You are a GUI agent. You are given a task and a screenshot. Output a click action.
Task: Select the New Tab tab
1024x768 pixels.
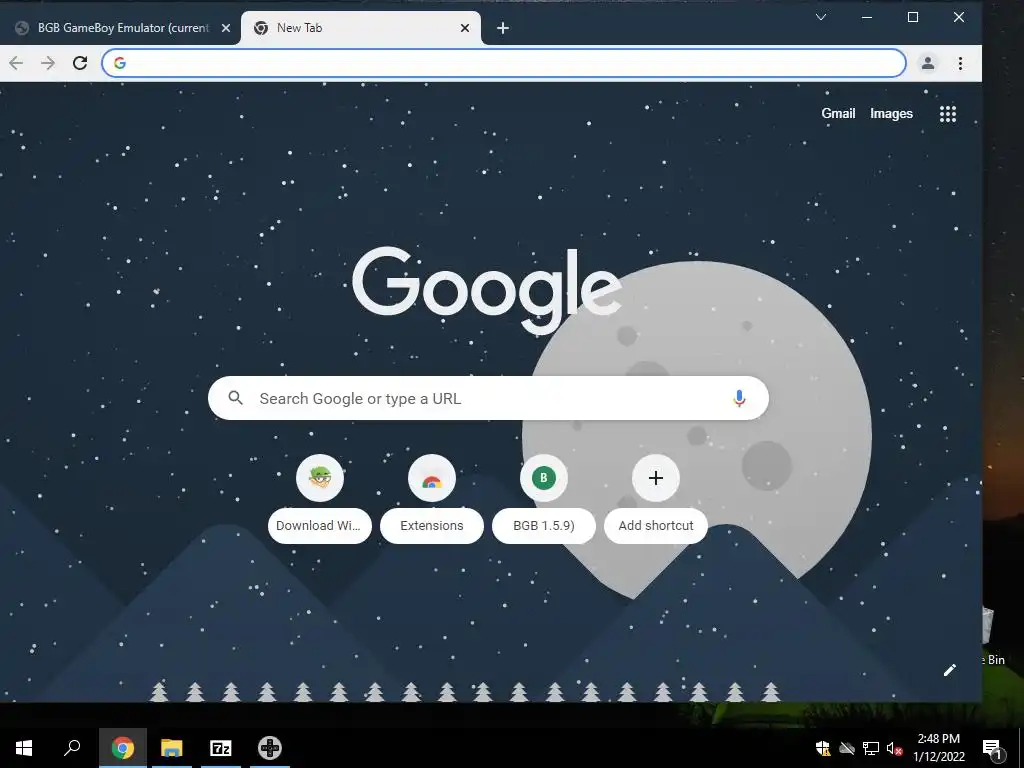click(360, 28)
